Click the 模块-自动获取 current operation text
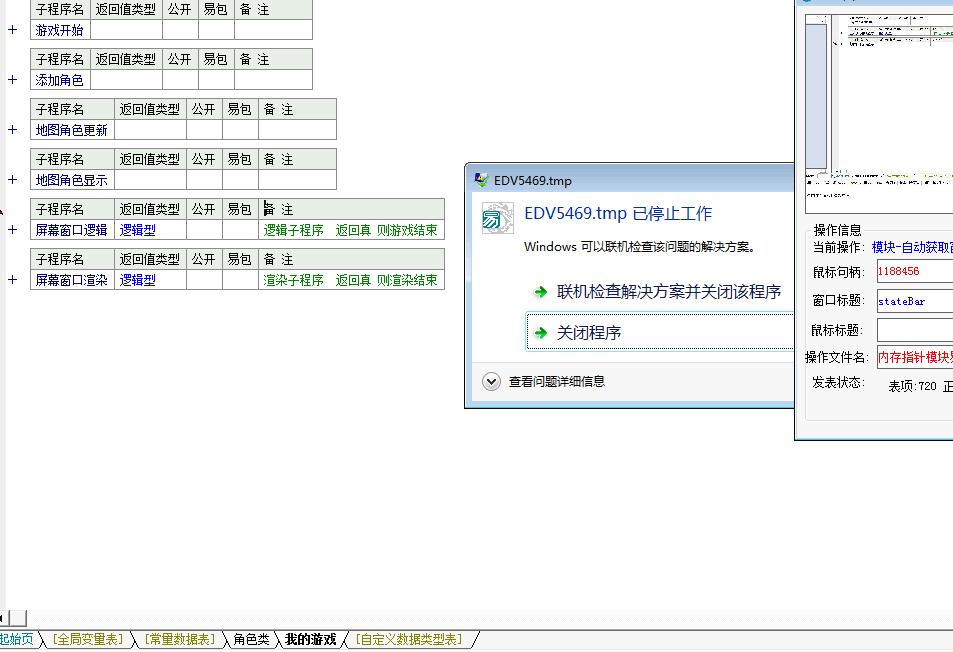The height and width of the screenshot is (652, 953). (x=912, y=247)
